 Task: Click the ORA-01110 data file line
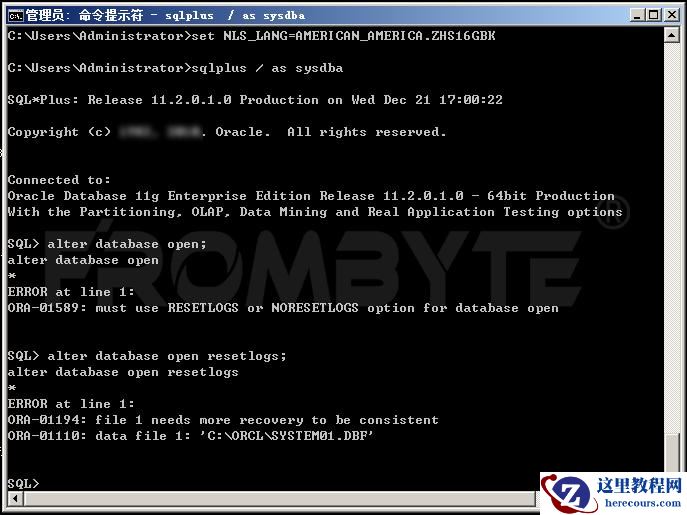point(191,436)
